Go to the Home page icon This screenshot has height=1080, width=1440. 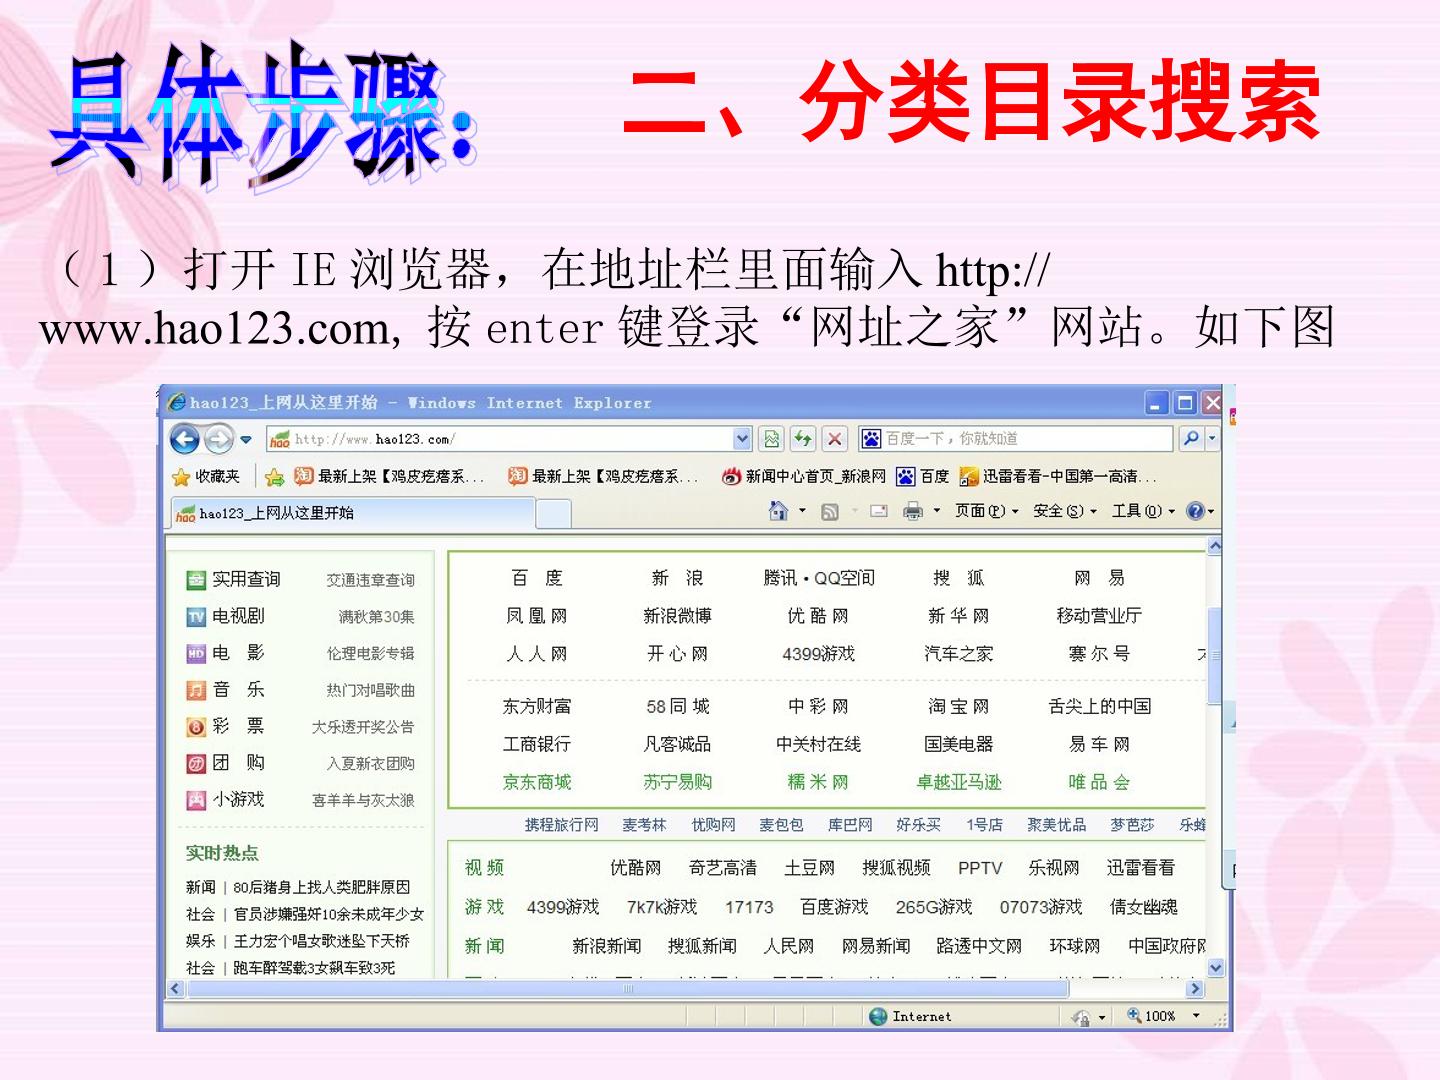point(778,511)
